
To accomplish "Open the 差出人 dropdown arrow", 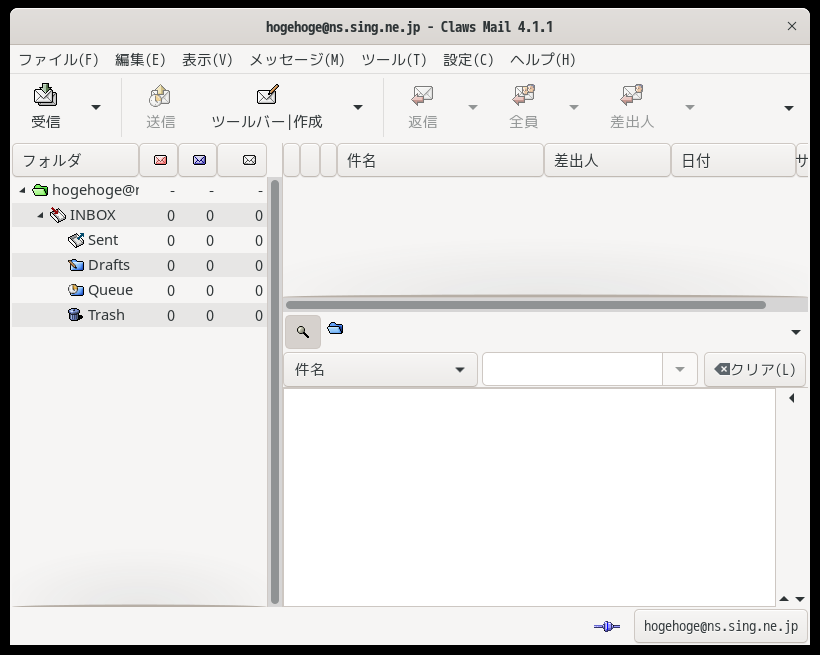I will click(x=690, y=107).
